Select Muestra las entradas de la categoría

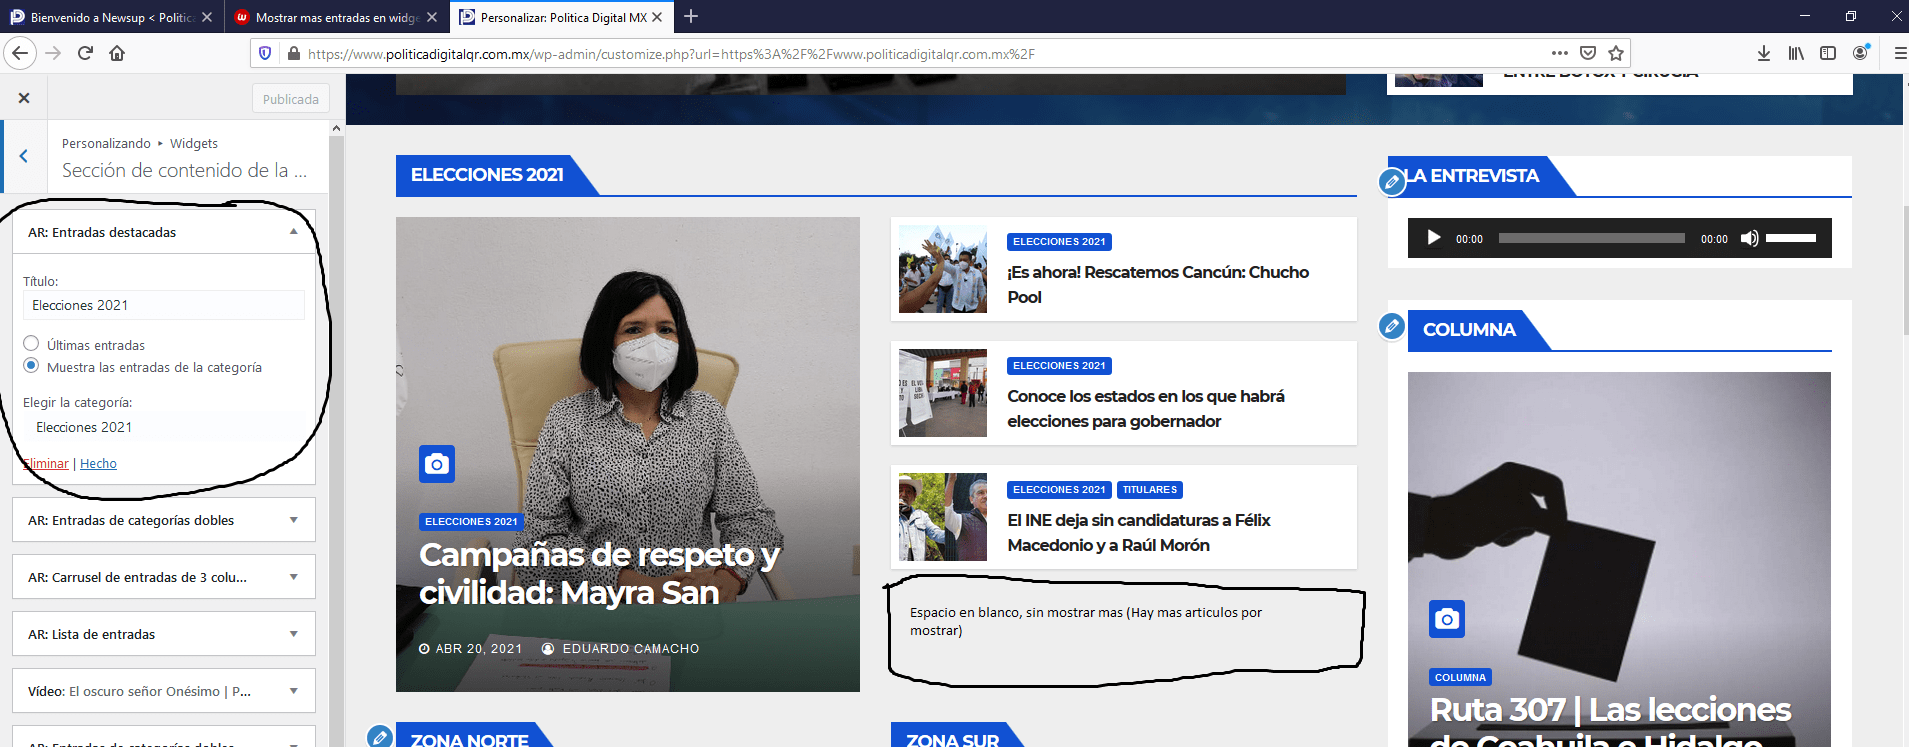pos(31,366)
